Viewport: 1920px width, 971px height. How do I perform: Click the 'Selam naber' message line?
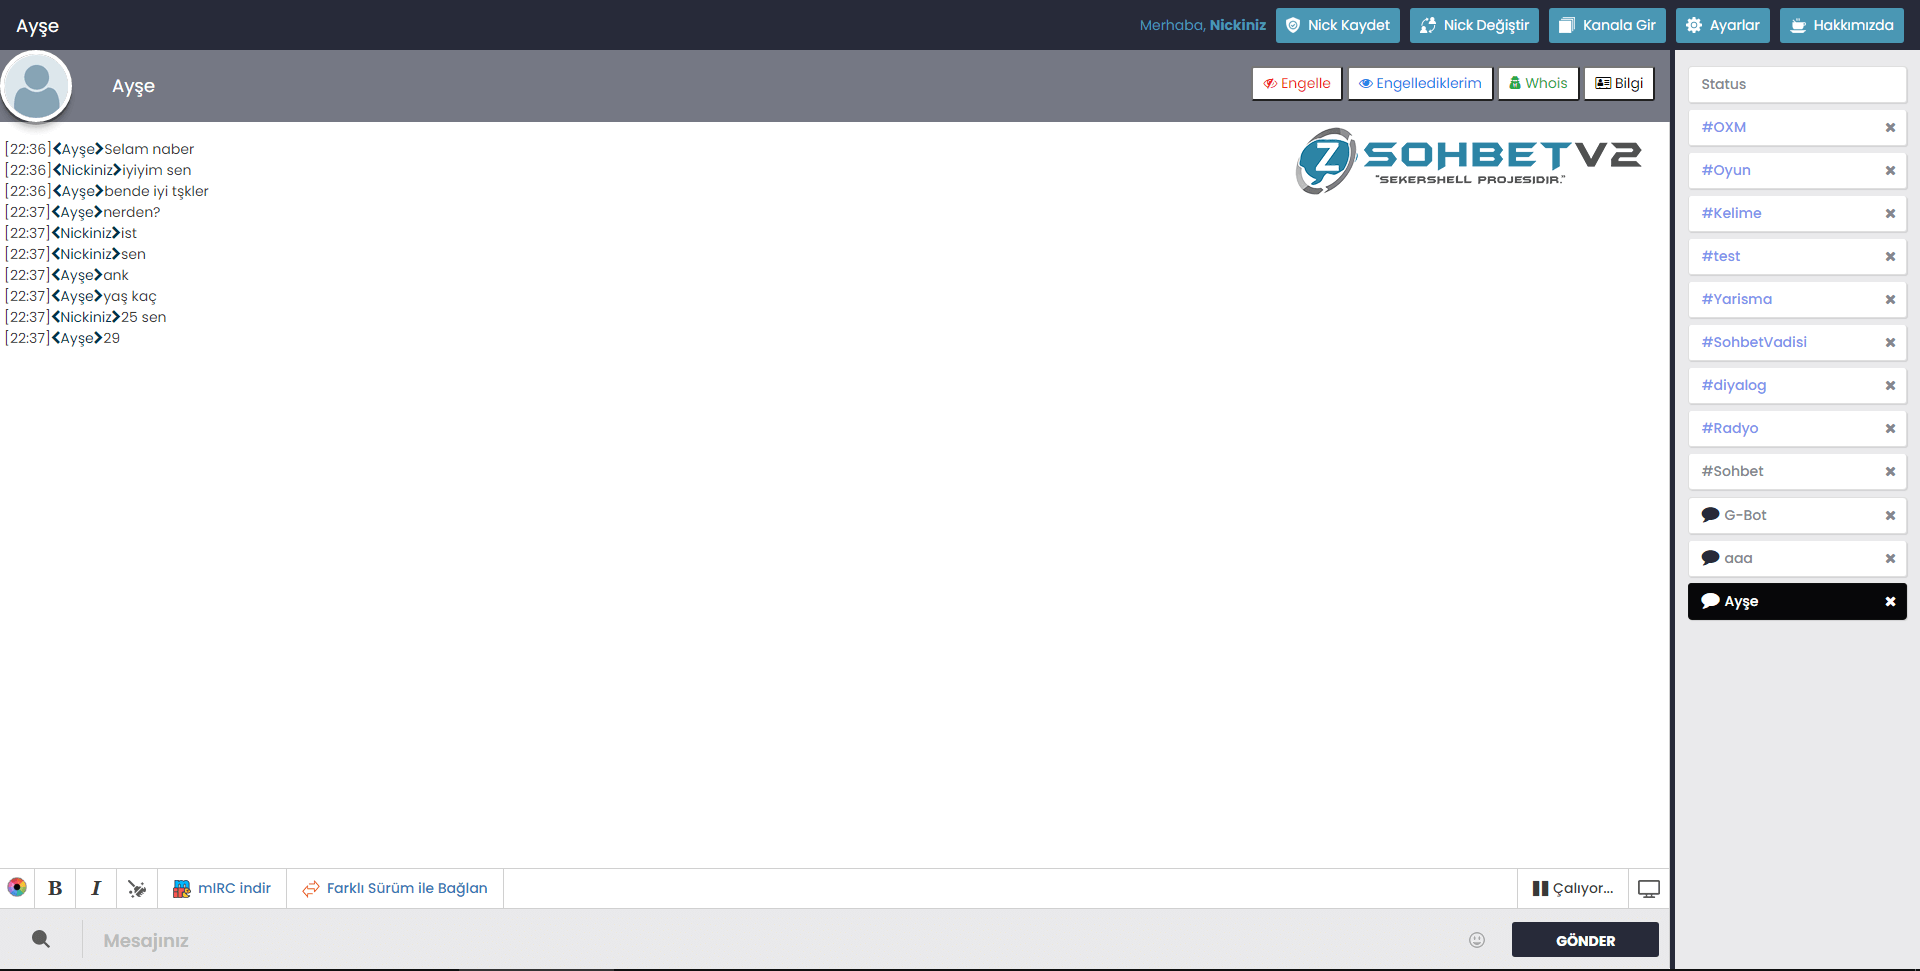(x=100, y=149)
